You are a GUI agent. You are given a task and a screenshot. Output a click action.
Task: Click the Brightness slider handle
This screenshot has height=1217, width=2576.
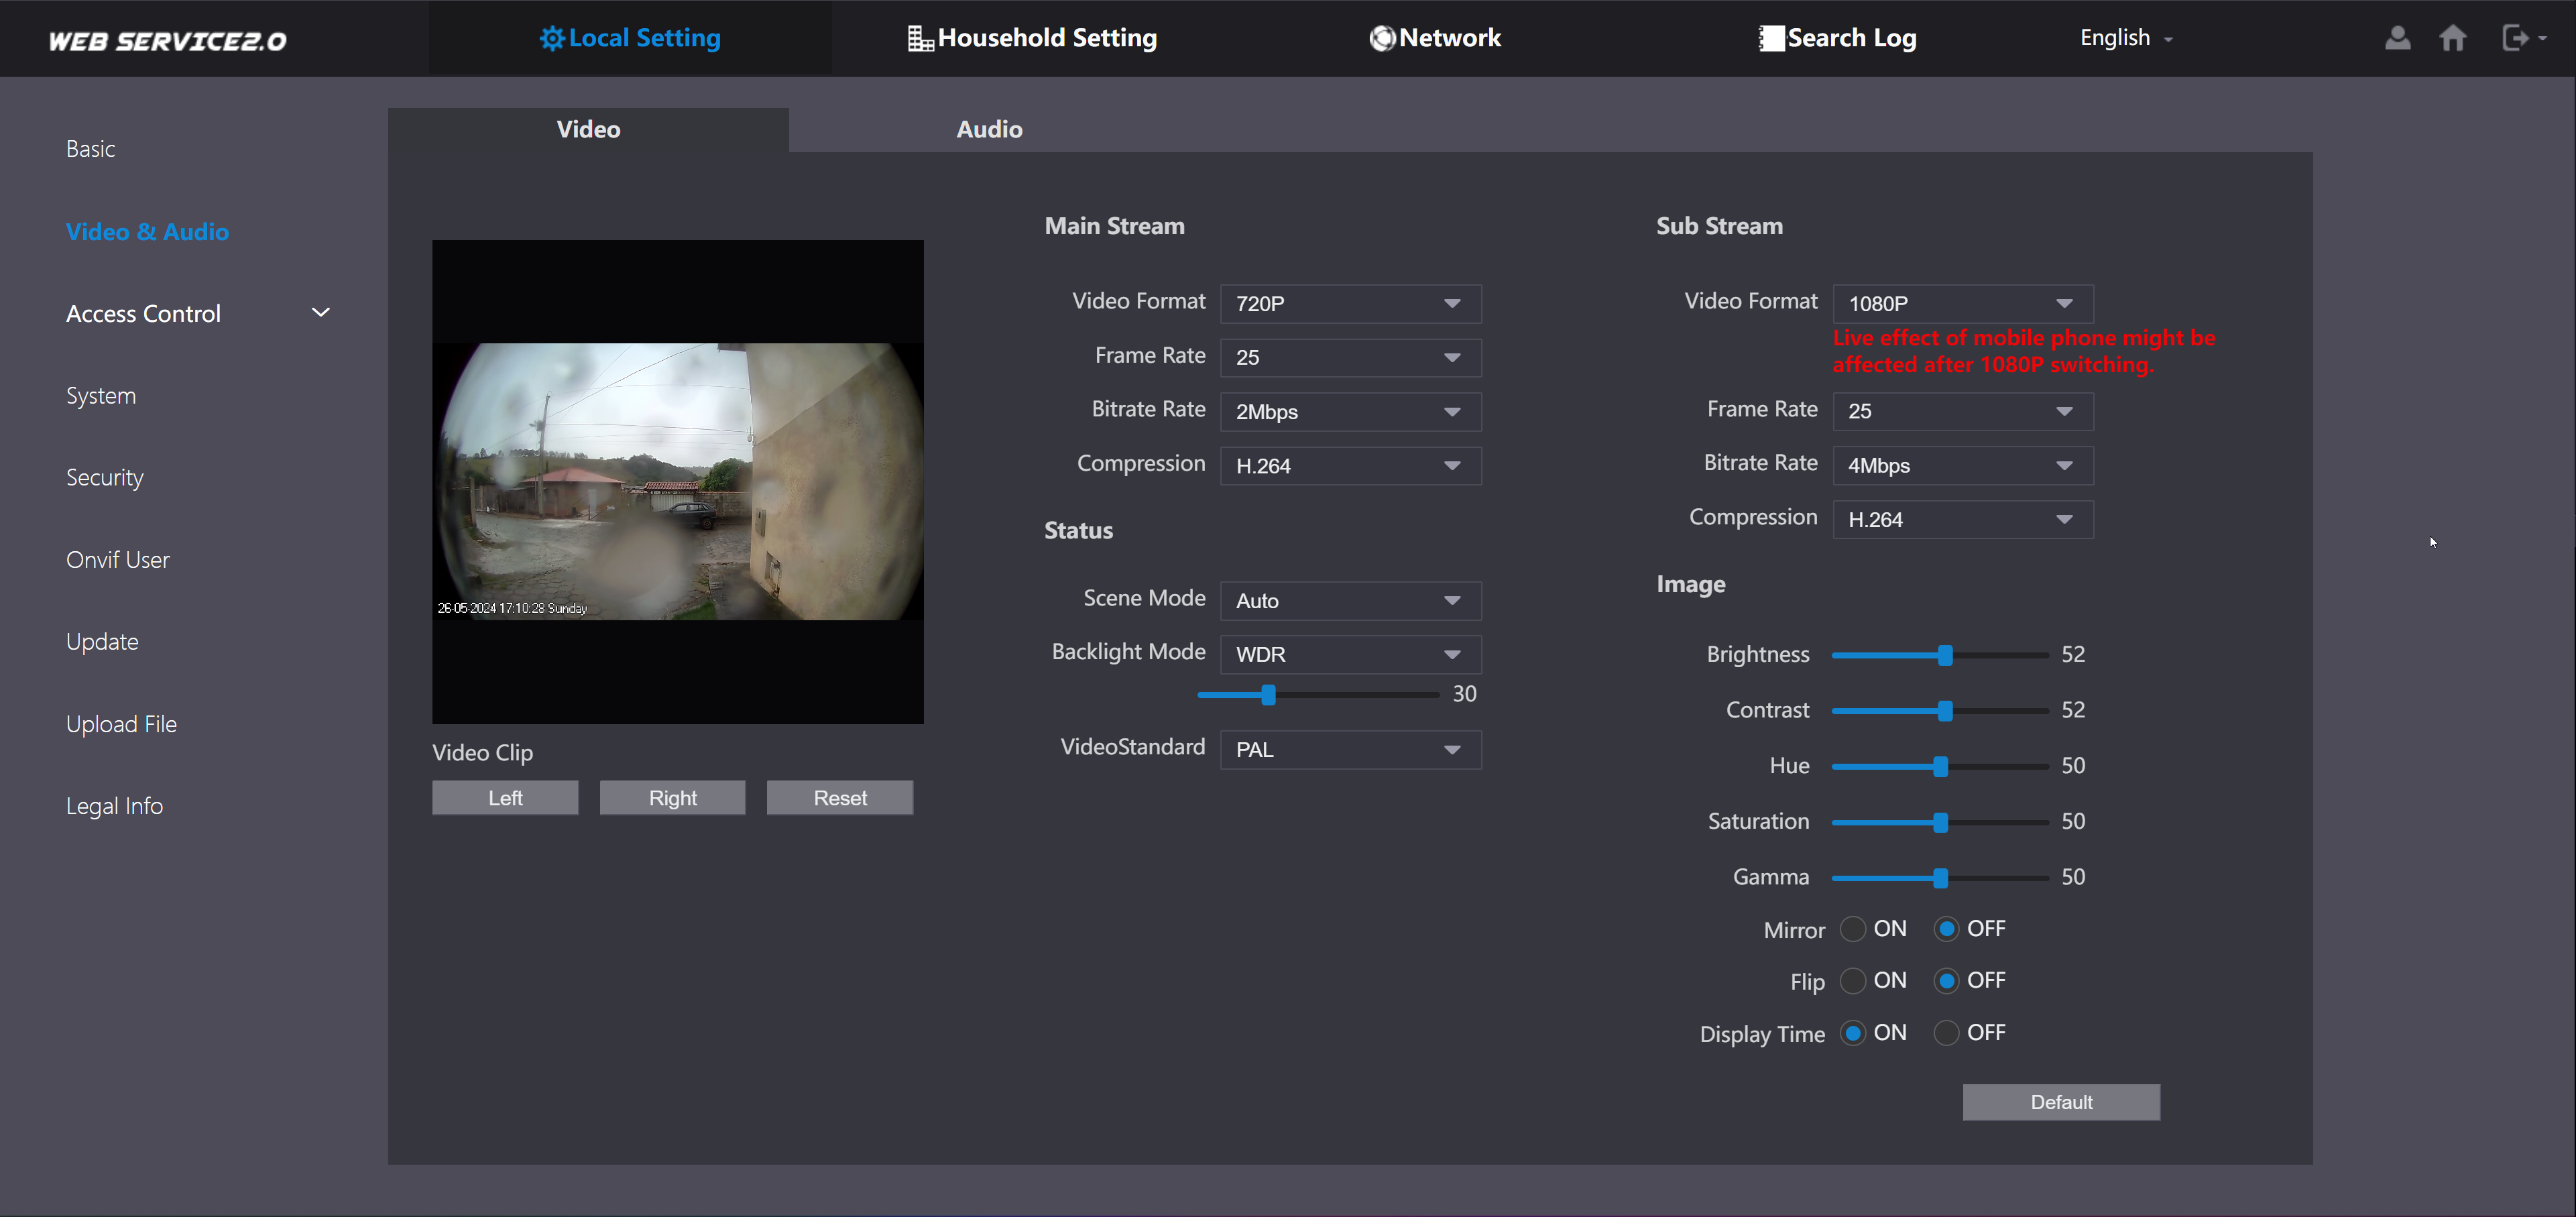tap(1945, 655)
